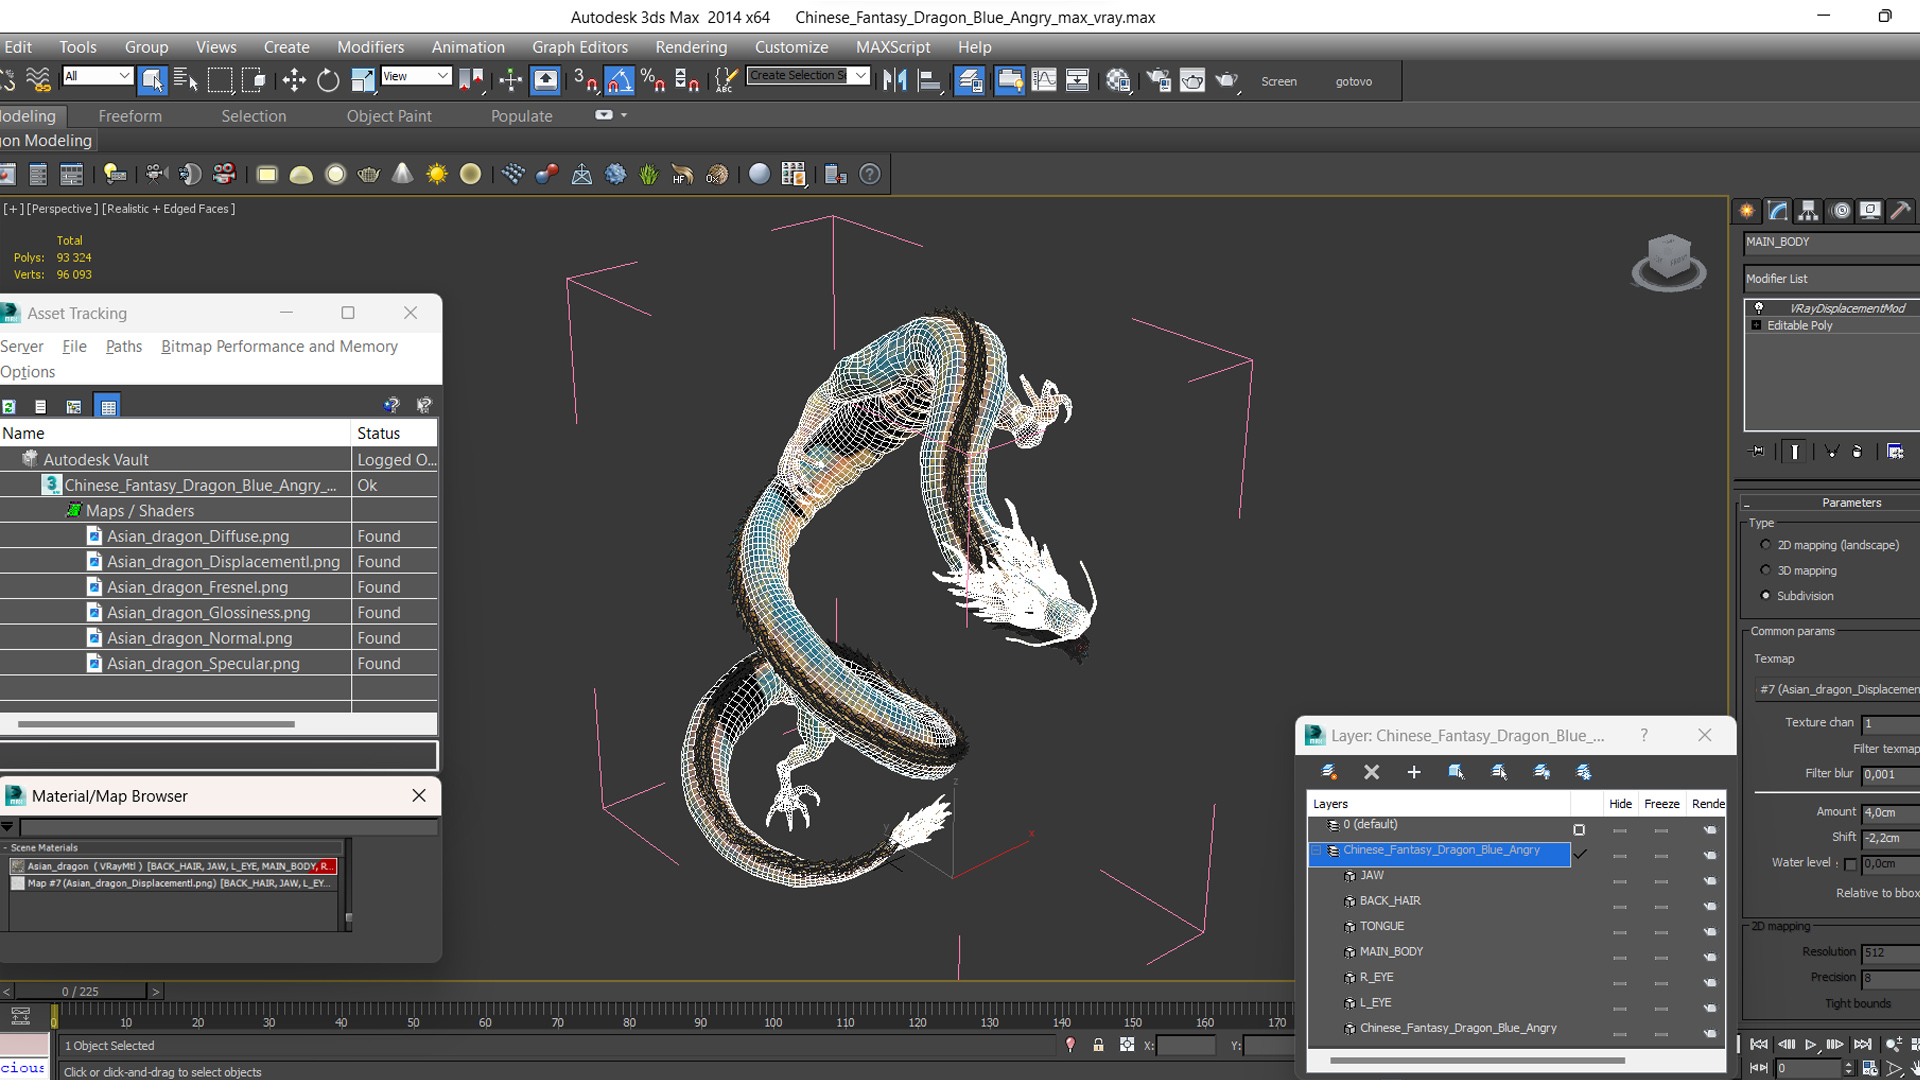This screenshot has height=1080, width=1920.
Task: Click the Mirror tool icon
Action: (895, 80)
